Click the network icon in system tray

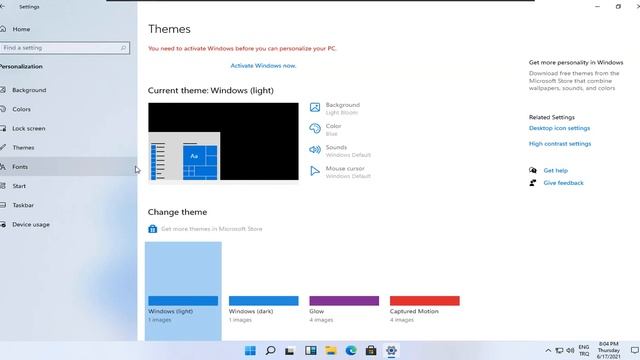click(560, 351)
